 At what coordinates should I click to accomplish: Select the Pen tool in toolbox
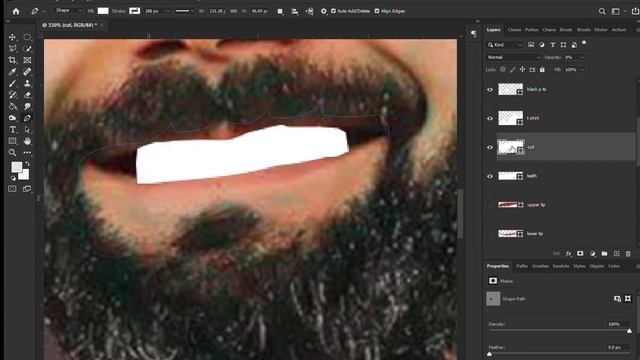[27, 118]
